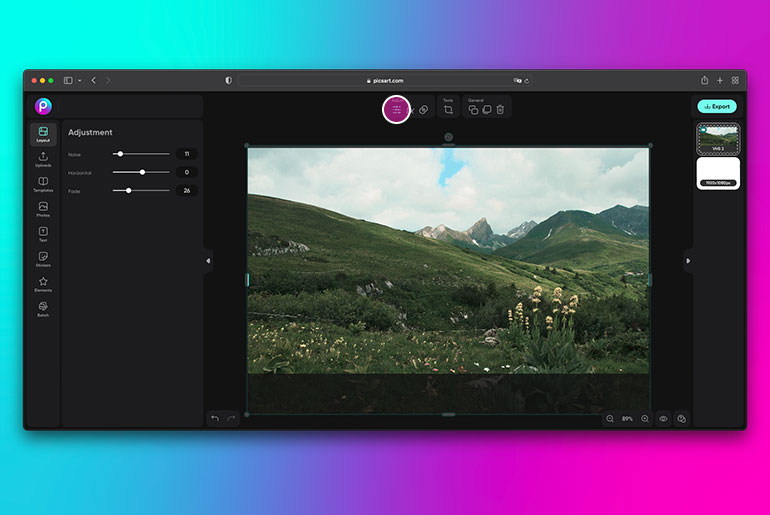Collapse the right layers panel arrow

click(688, 261)
